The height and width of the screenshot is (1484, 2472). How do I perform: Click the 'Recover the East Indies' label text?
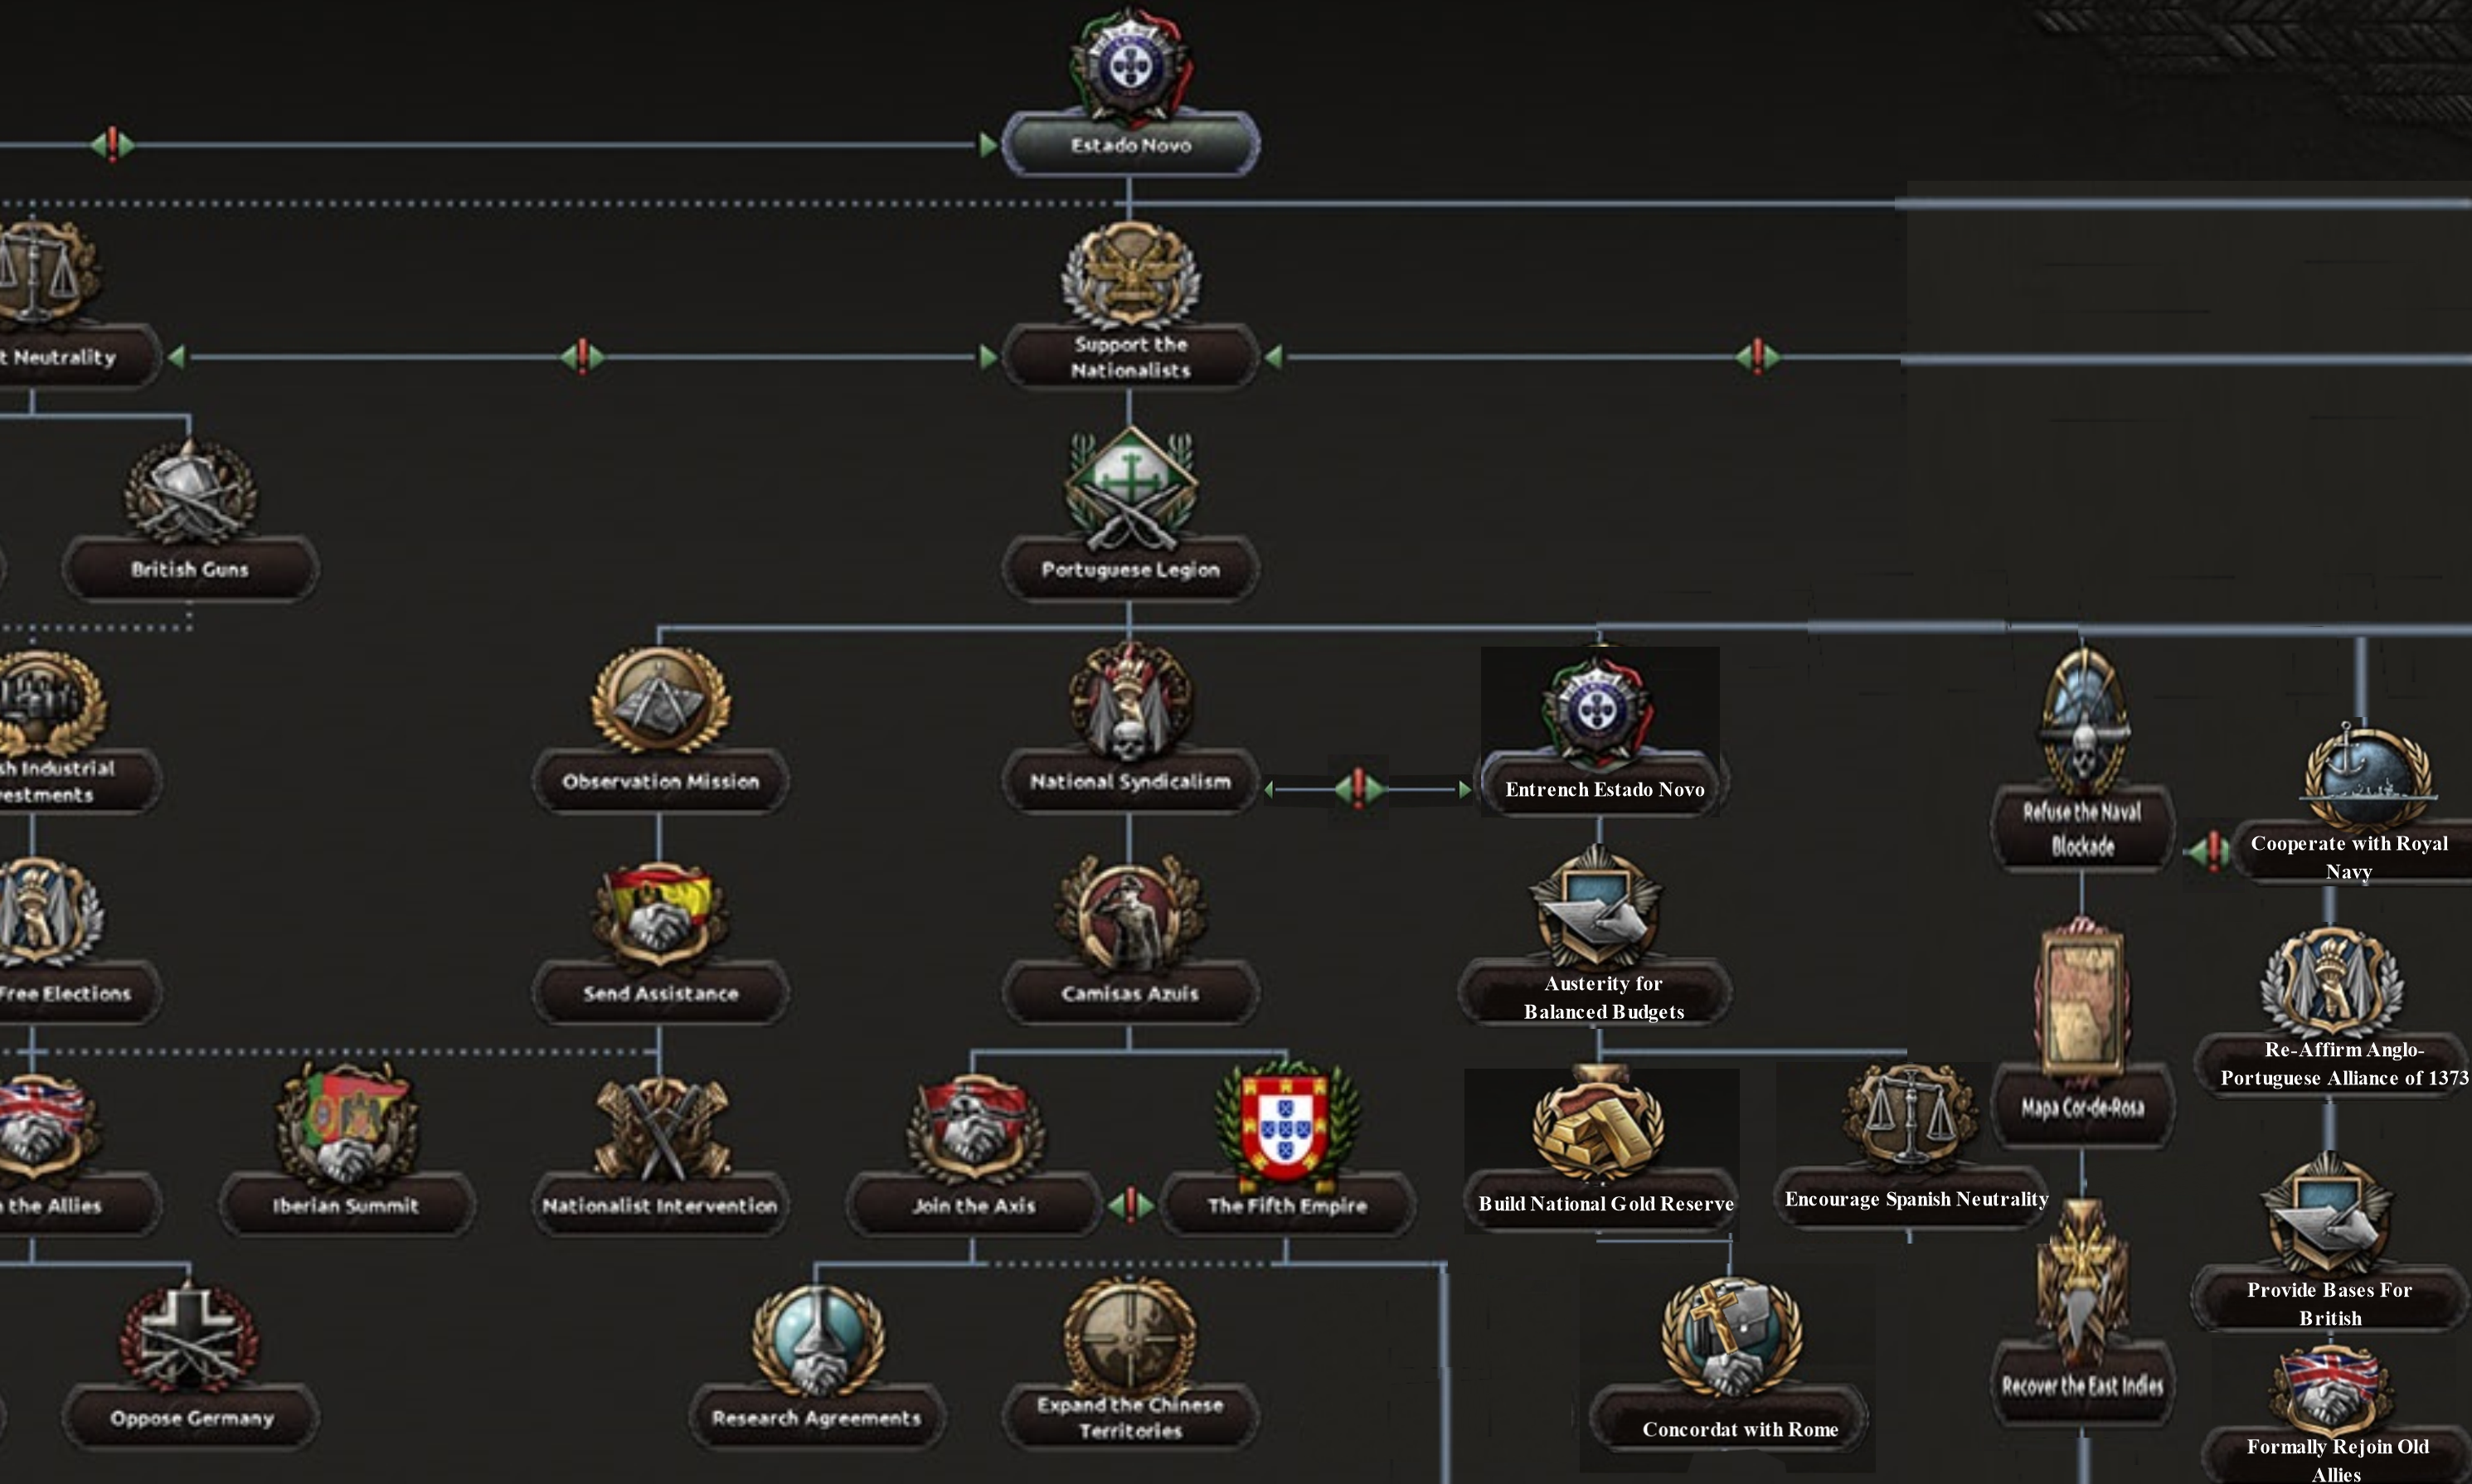point(2082,1385)
